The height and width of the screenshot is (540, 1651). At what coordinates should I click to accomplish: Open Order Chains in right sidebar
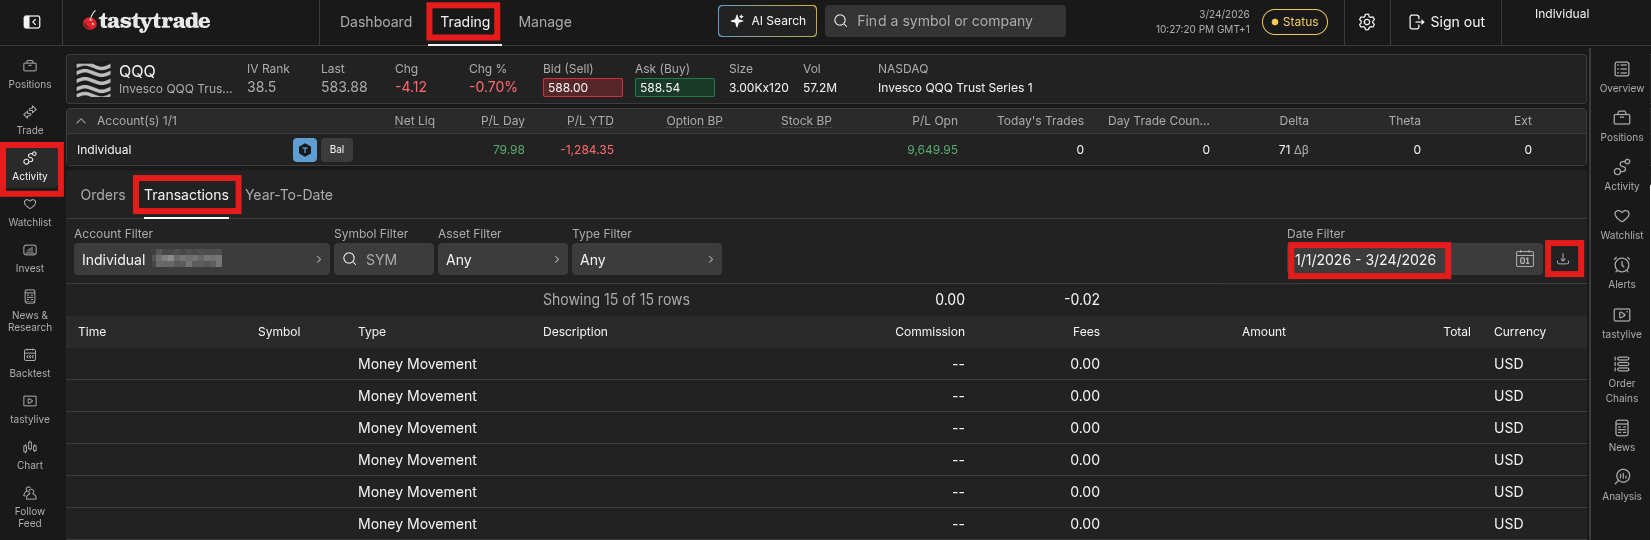tap(1621, 378)
